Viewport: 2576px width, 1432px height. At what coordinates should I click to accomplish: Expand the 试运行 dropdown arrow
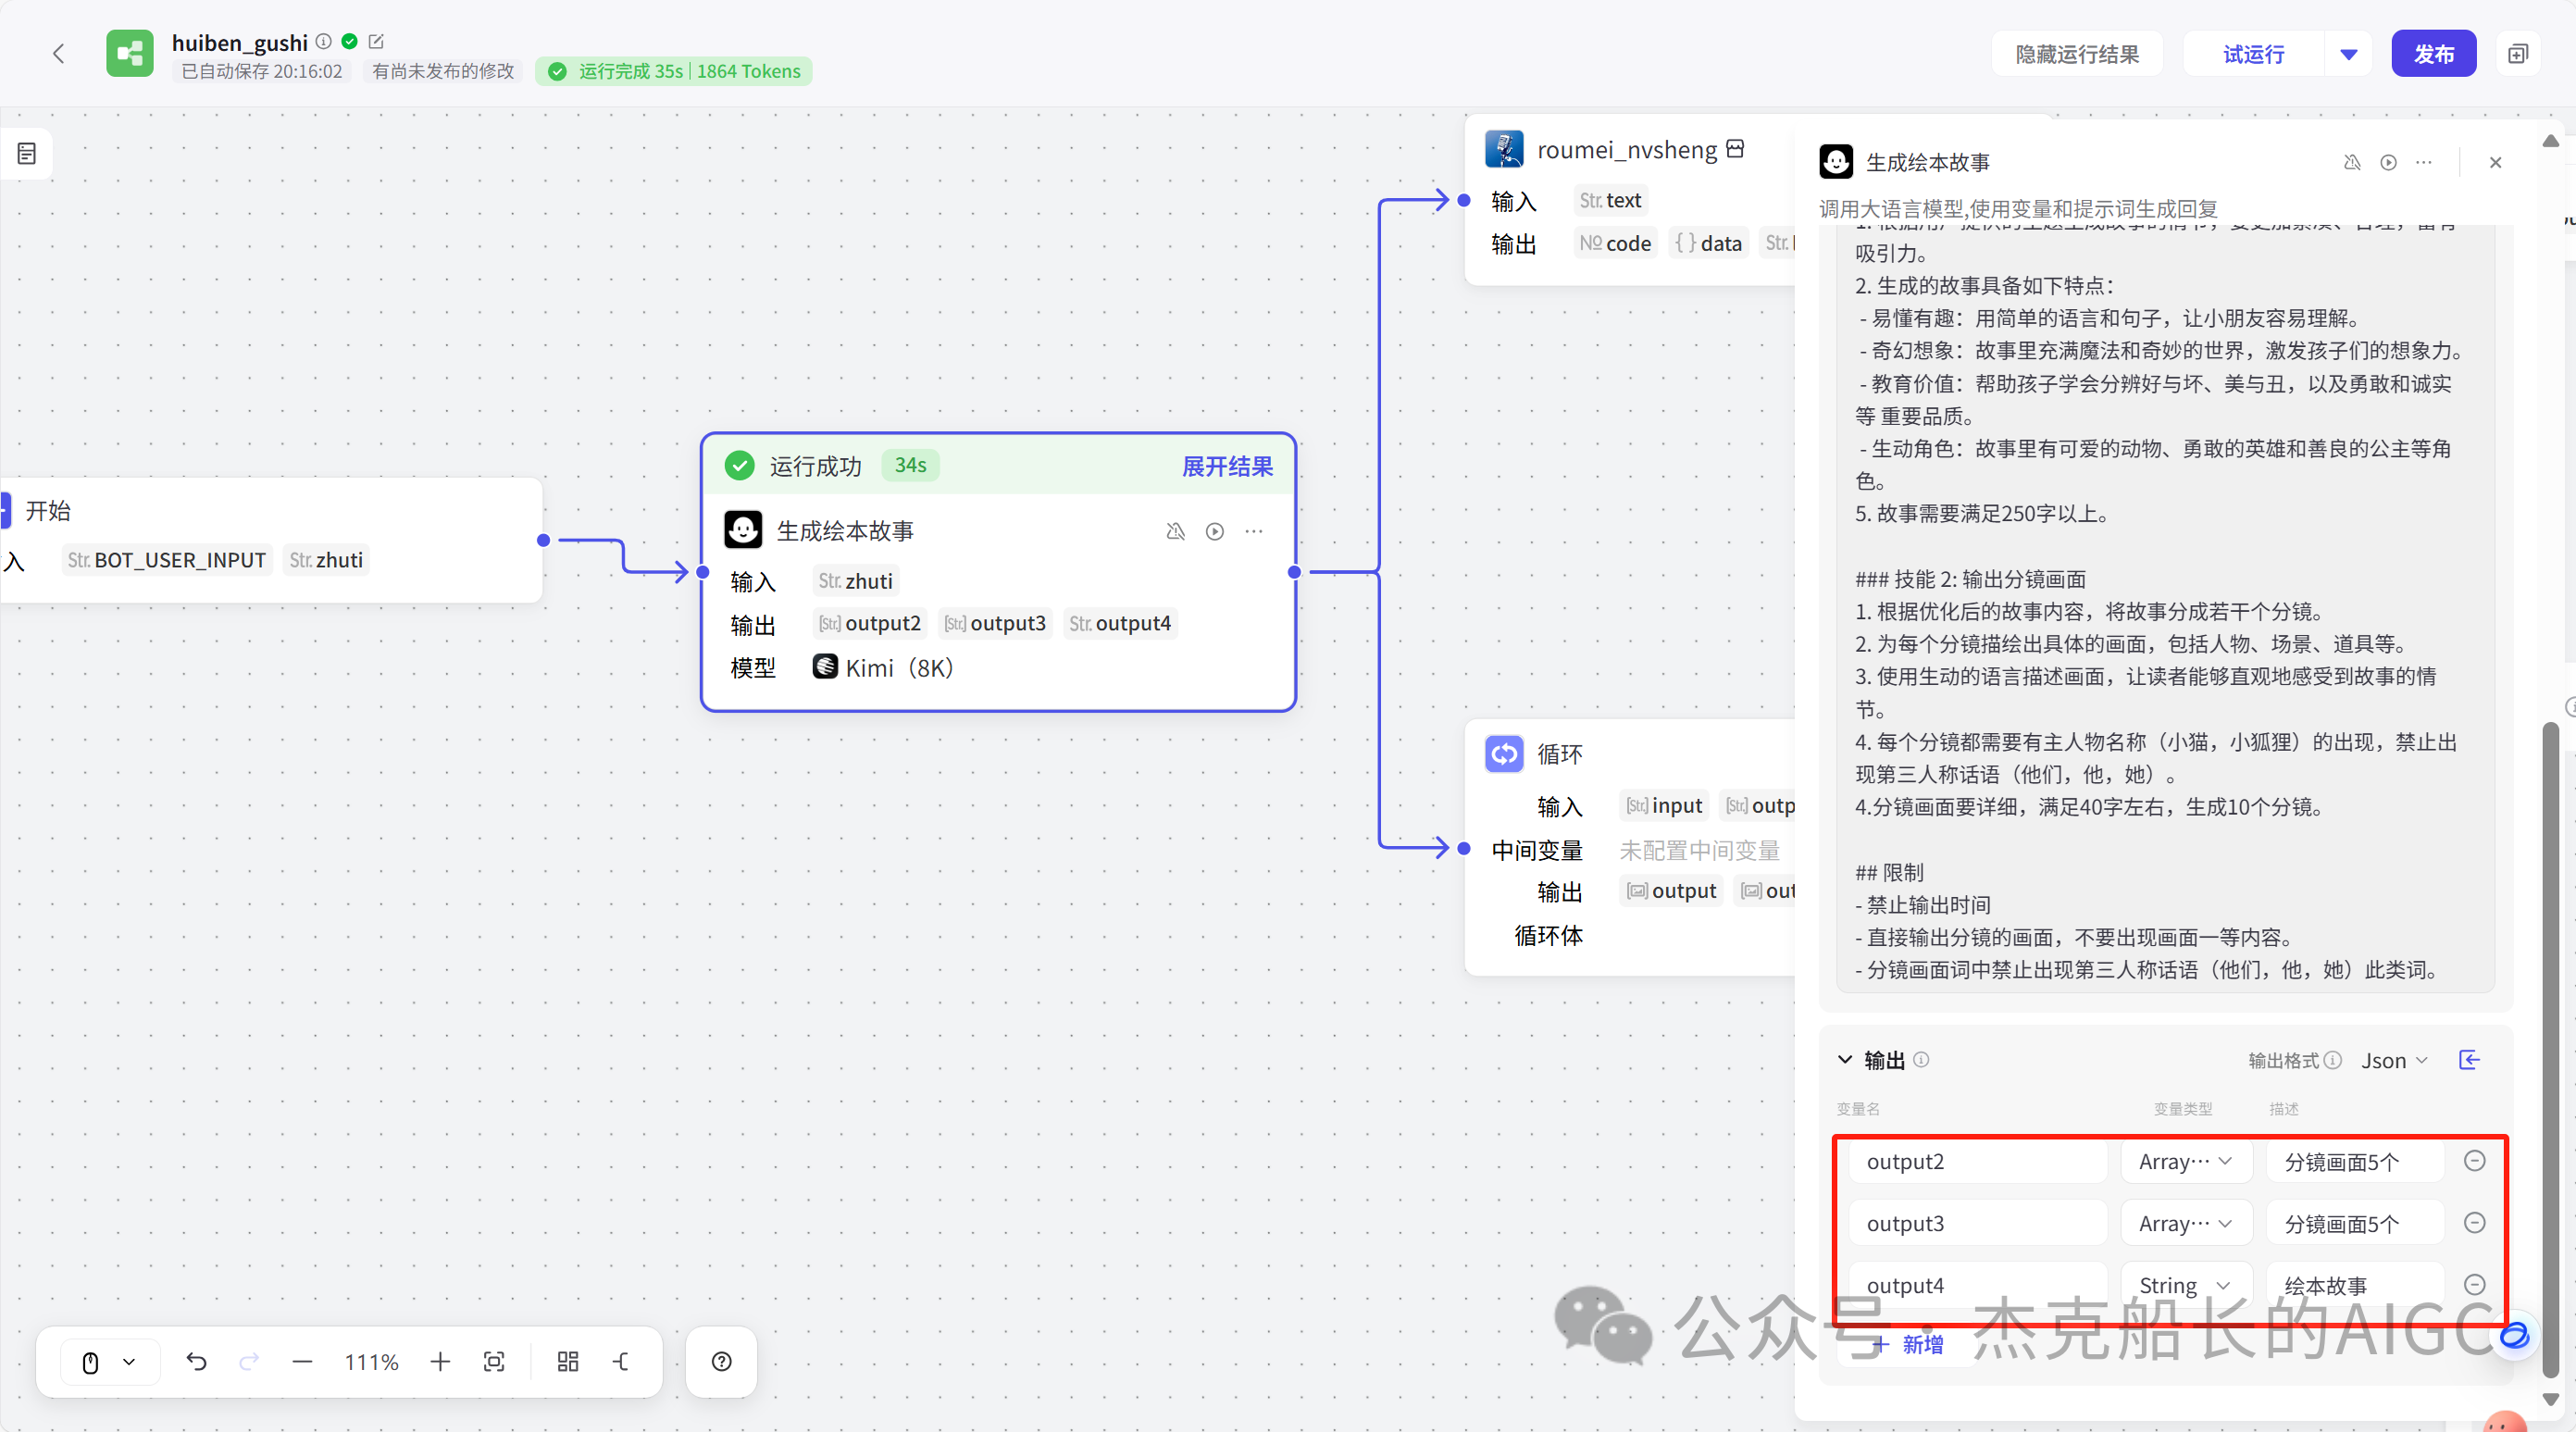pos(2348,53)
